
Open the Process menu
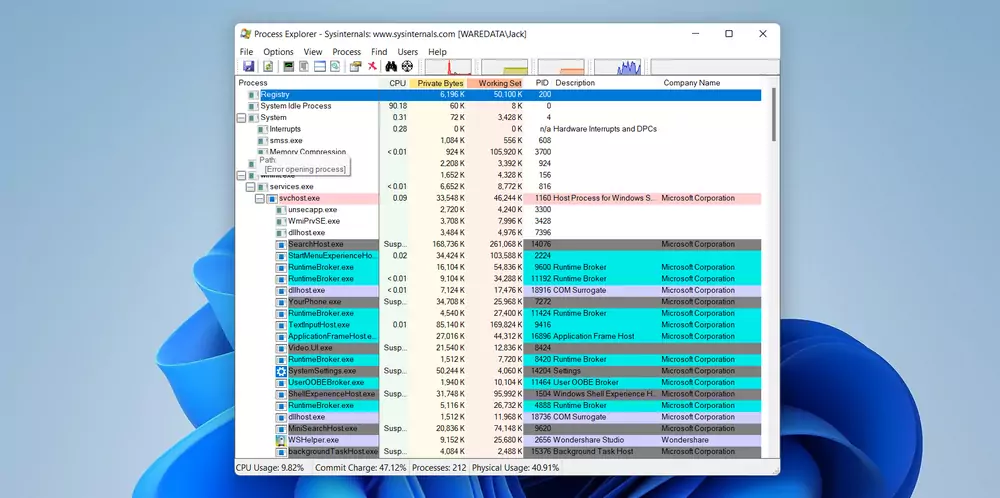(x=346, y=52)
